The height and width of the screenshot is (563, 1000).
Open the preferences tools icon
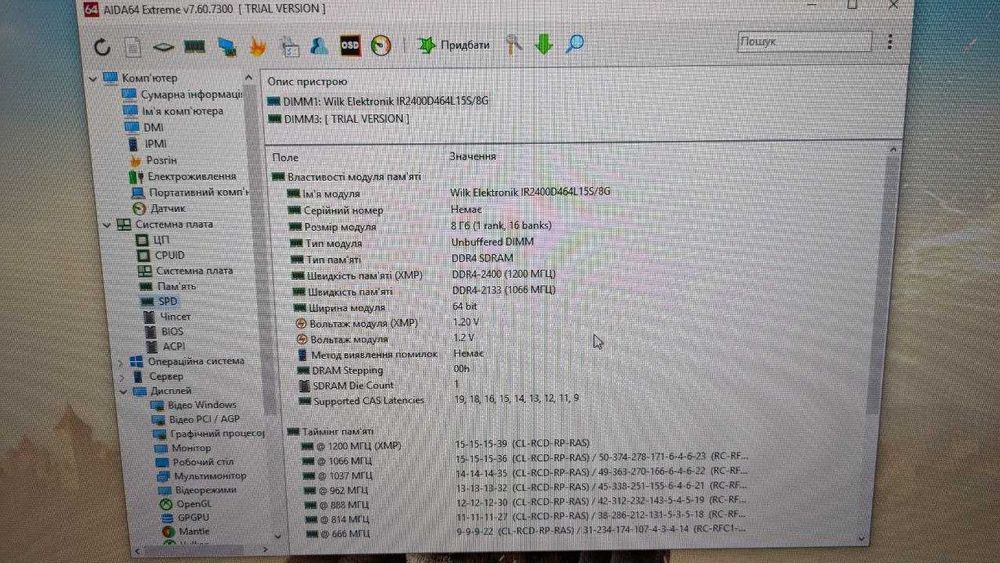tap(514, 44)
